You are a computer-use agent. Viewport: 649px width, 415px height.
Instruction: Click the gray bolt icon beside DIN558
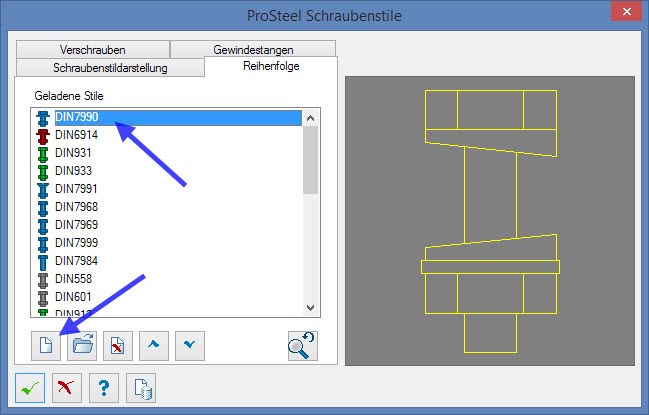click(43, 280)
